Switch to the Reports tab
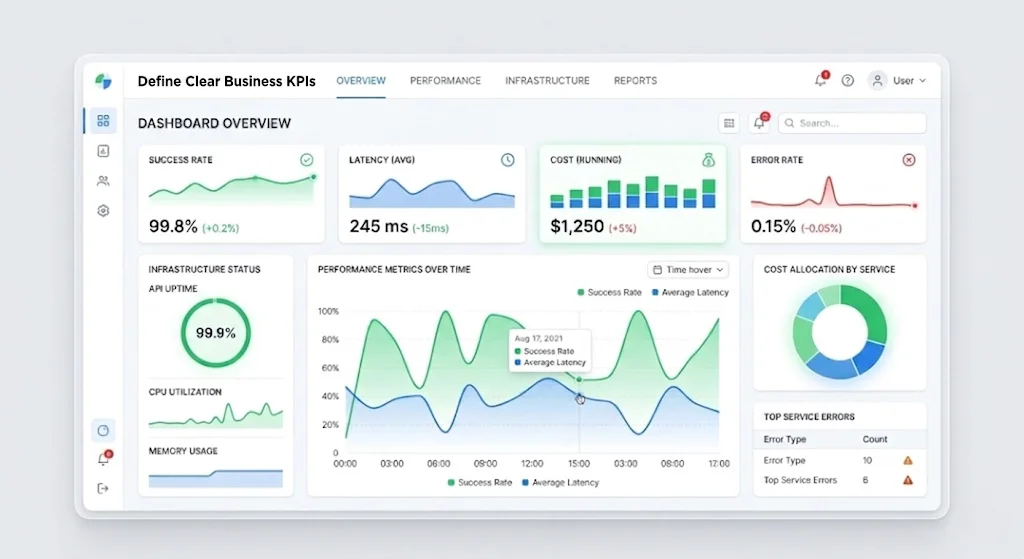 (x=635, y=80)
